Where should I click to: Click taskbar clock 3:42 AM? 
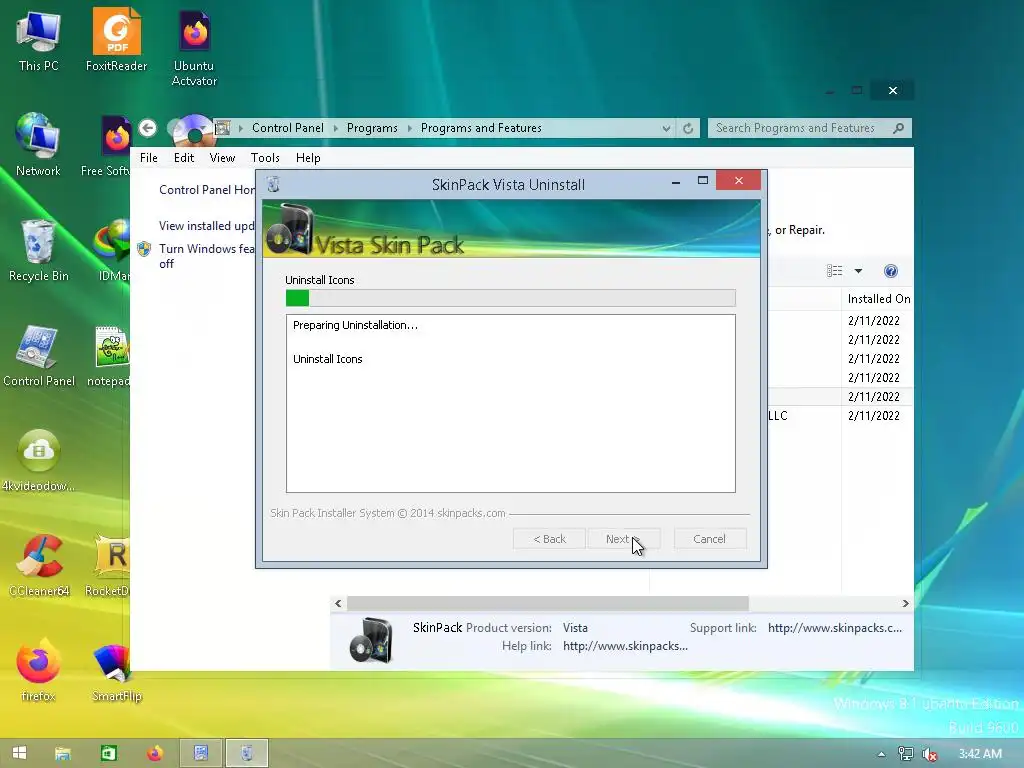[x=980, y=754]
